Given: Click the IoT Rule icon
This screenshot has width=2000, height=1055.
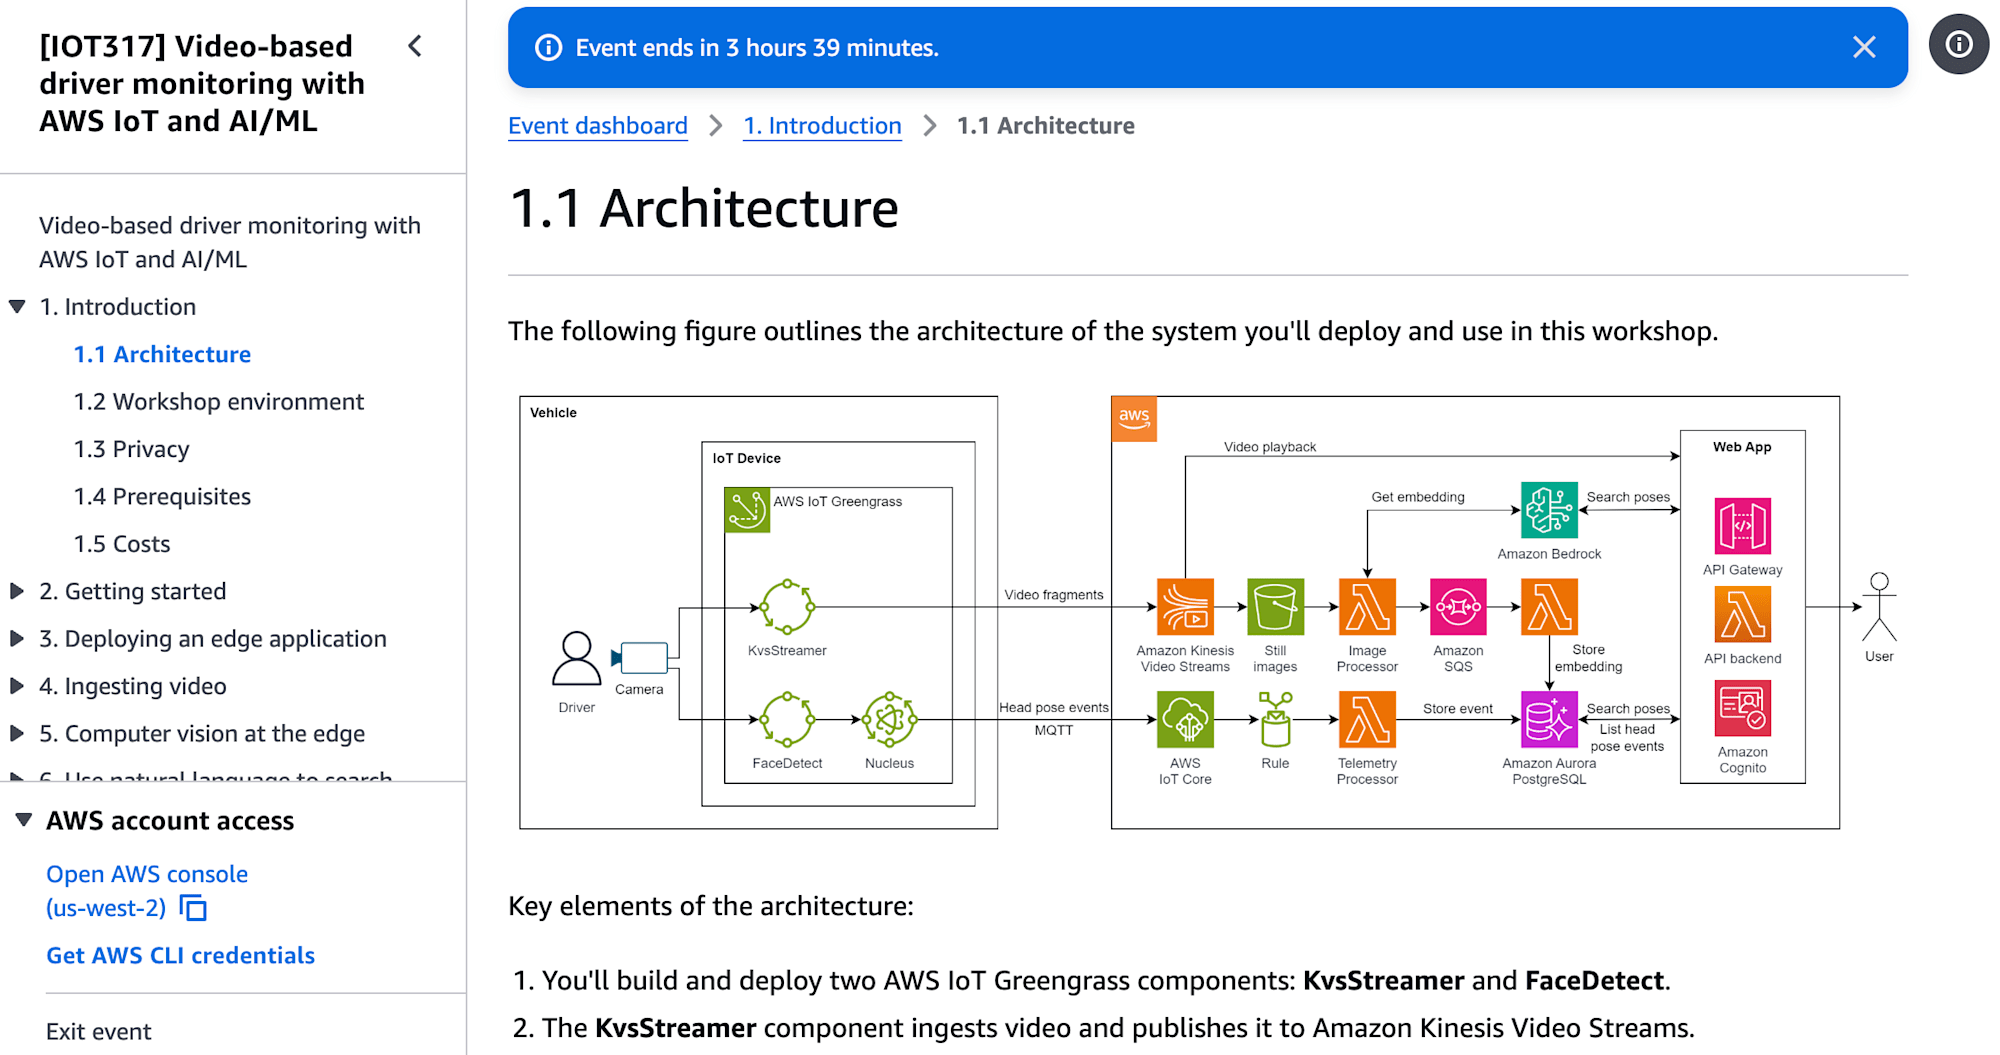Looking at the screenshot, I should [1275, 720].
